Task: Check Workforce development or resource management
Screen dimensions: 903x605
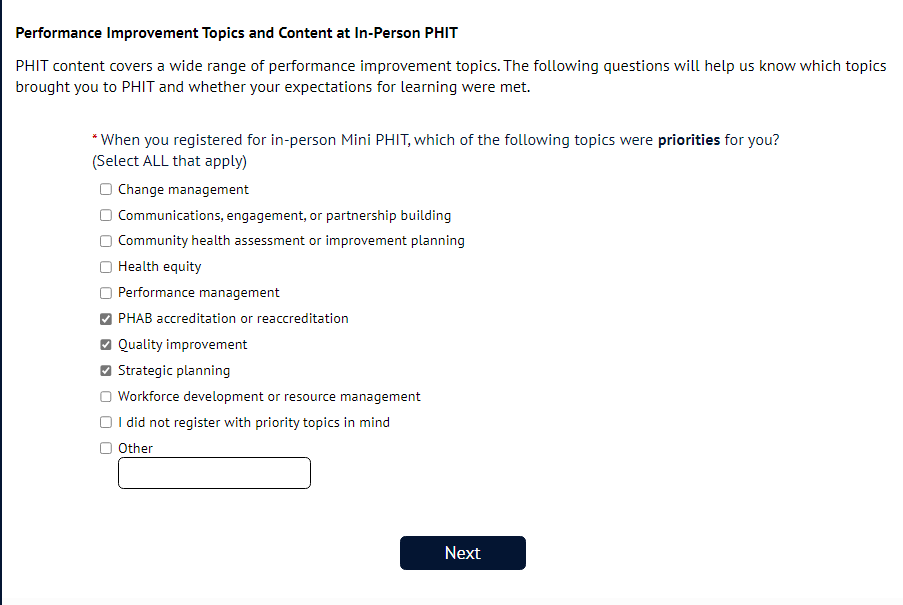Action: [106, 397]
